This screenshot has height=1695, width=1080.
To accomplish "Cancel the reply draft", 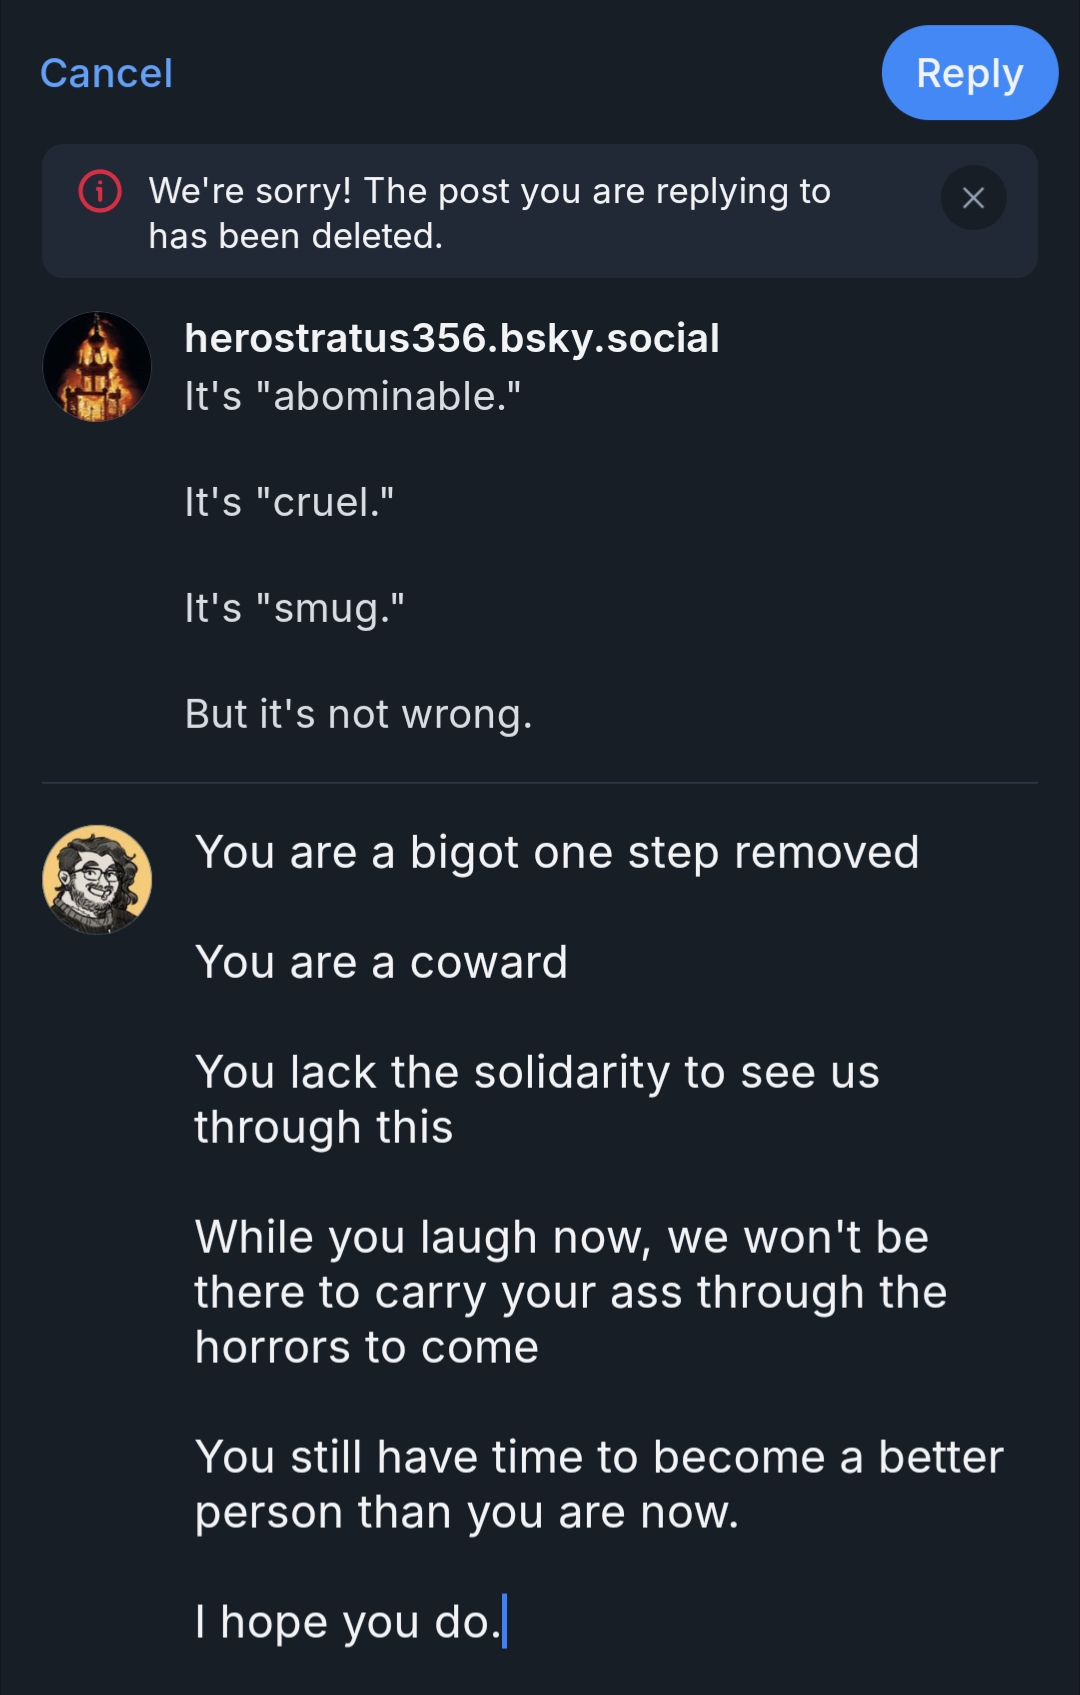I will point(106,73).
